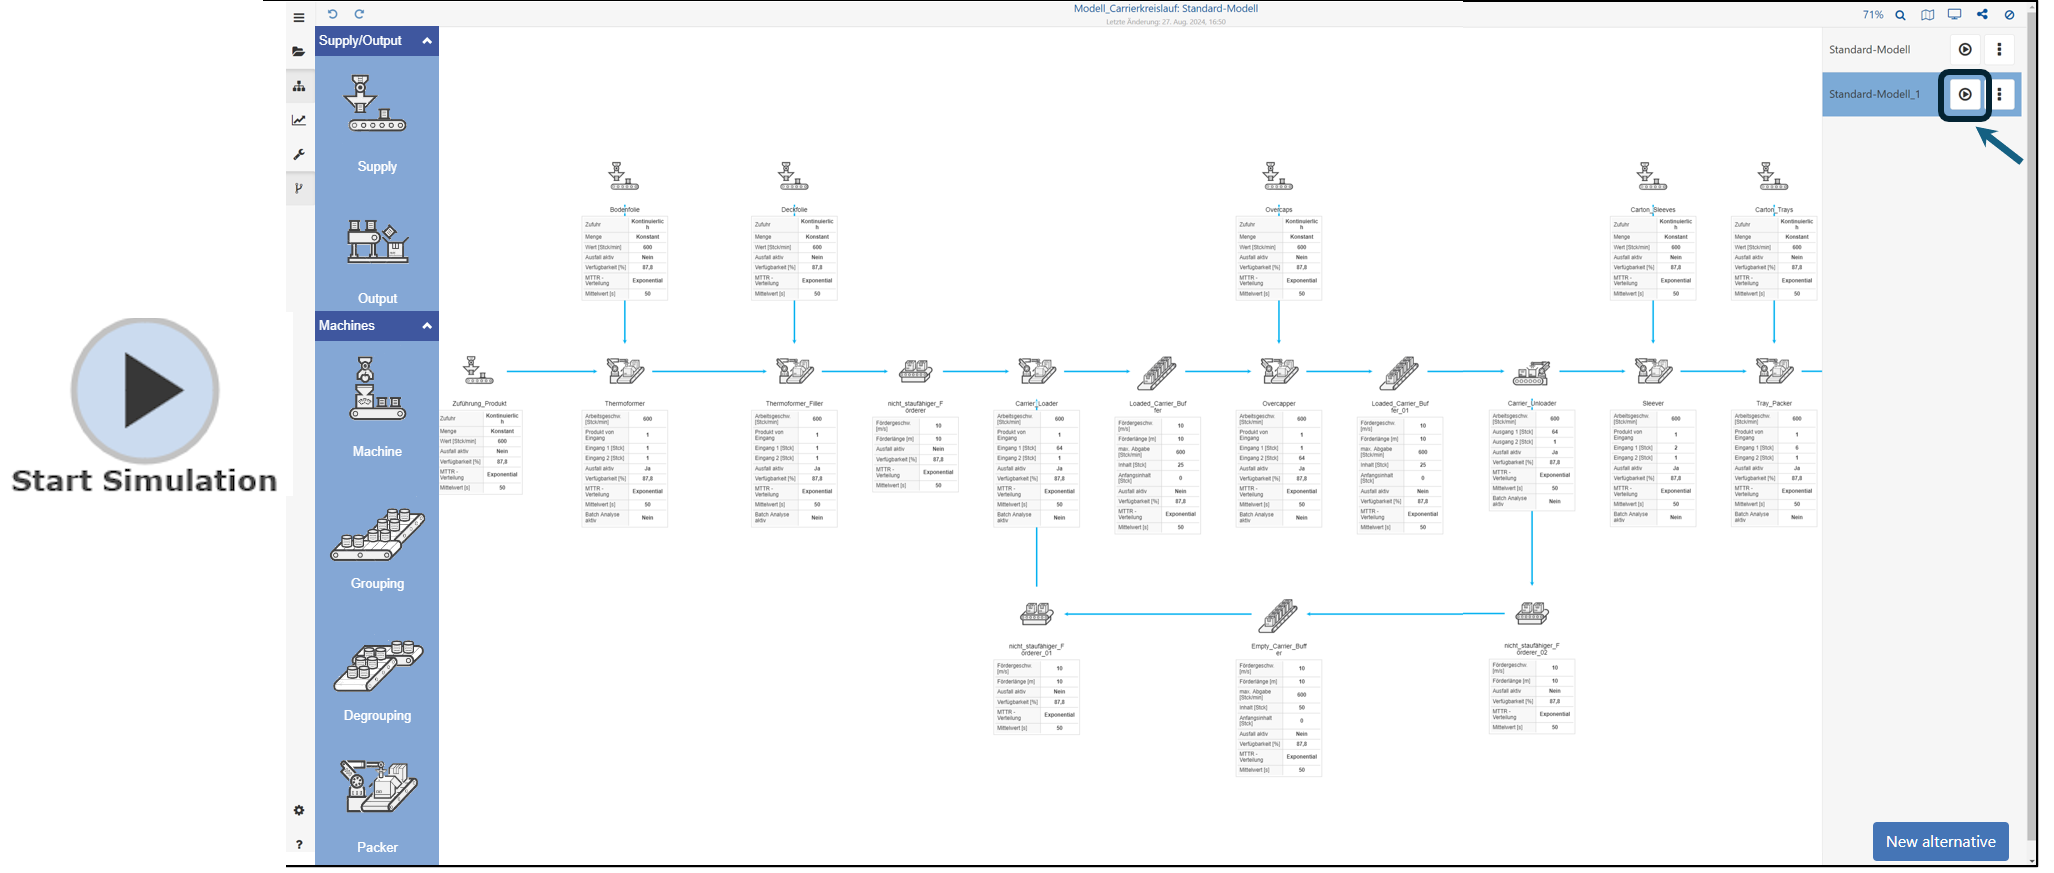2054x873 pixels.
Task: Open the hamburger menu in sidebar
Action: (x=299, y=18)
